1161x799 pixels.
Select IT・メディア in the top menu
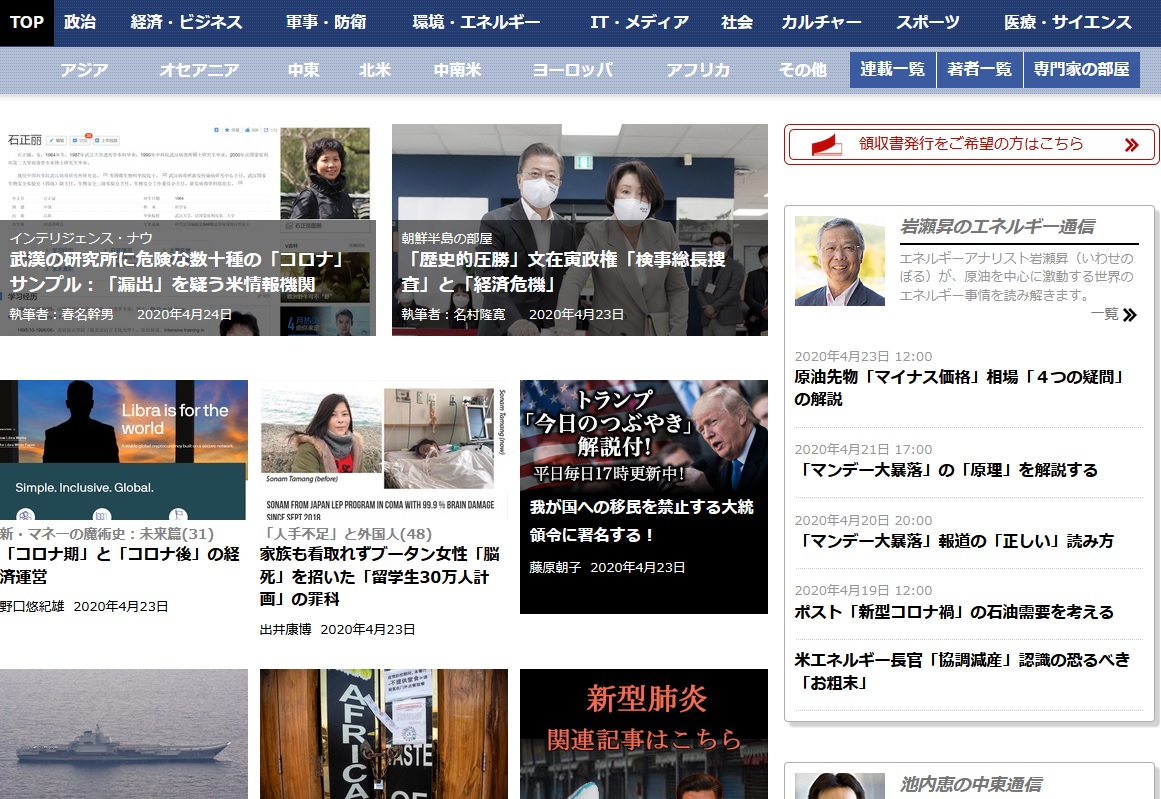pos(639,22)
